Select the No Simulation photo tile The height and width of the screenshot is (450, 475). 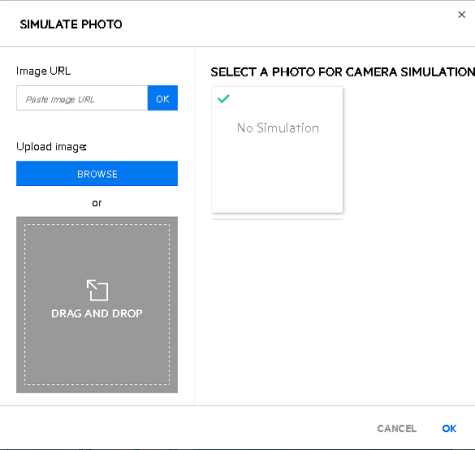277,150
